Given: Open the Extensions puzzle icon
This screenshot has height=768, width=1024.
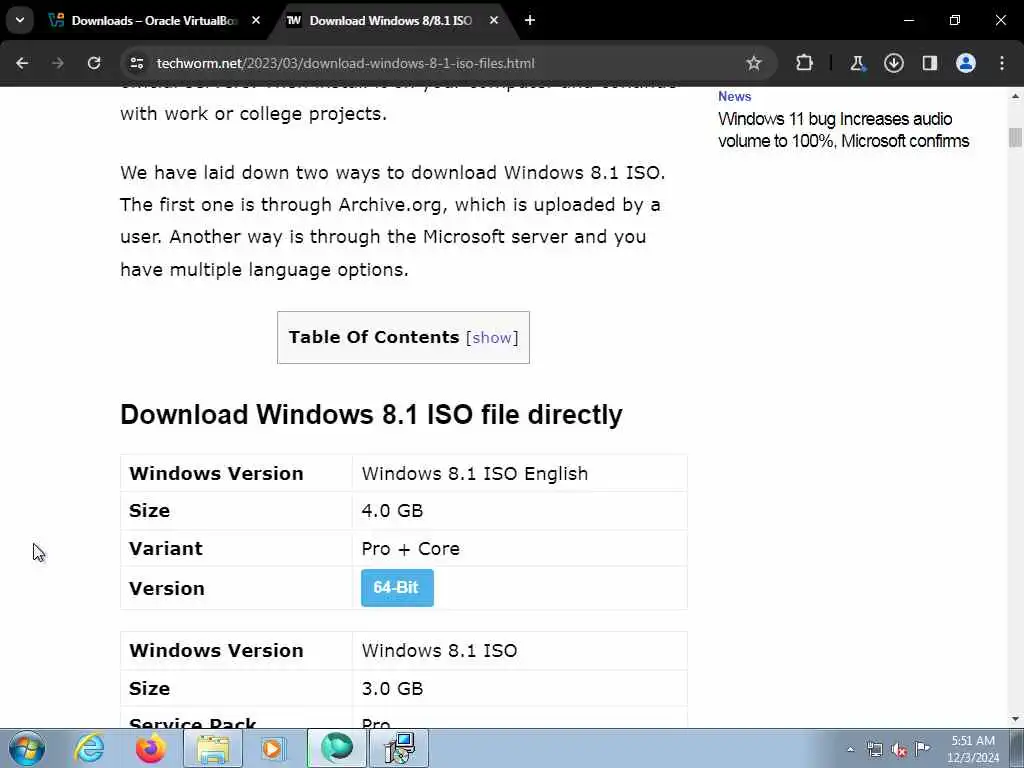Looking at the screenshot, I should pyautogui.click(x=805, y=63).
